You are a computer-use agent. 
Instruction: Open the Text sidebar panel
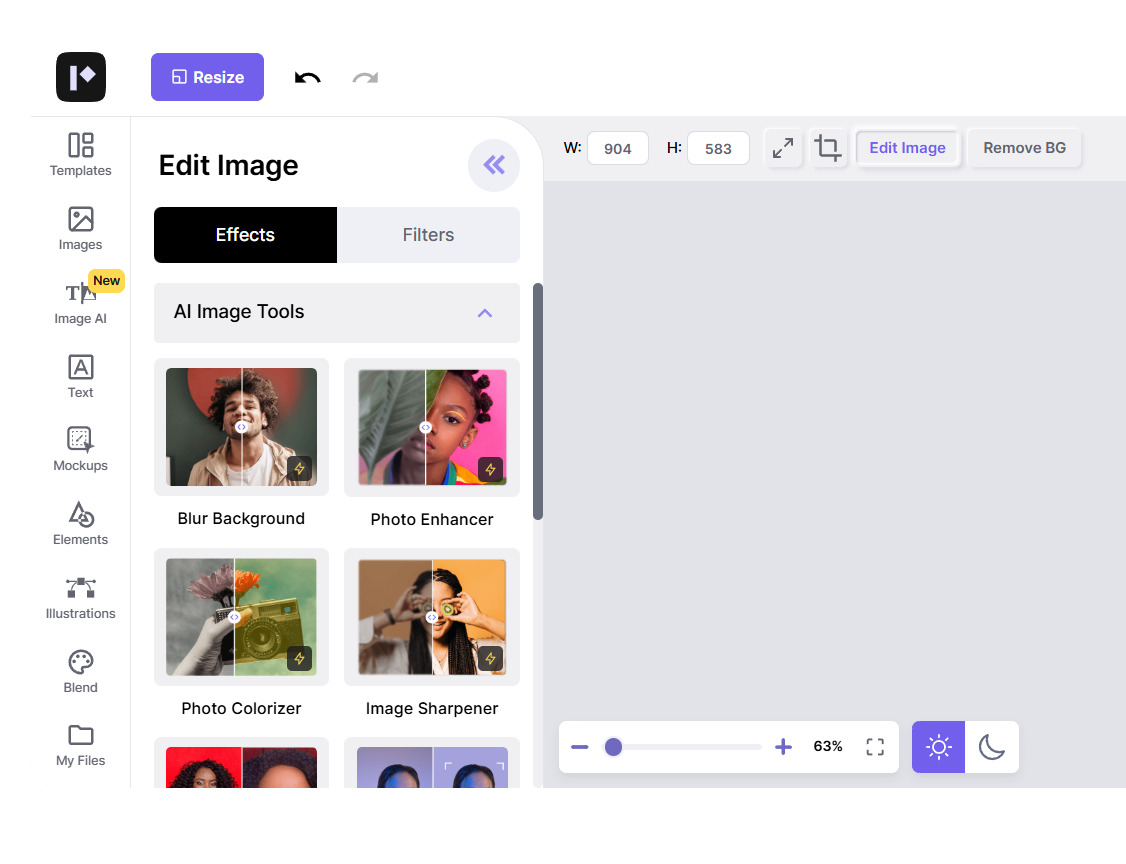pos(80,376)
